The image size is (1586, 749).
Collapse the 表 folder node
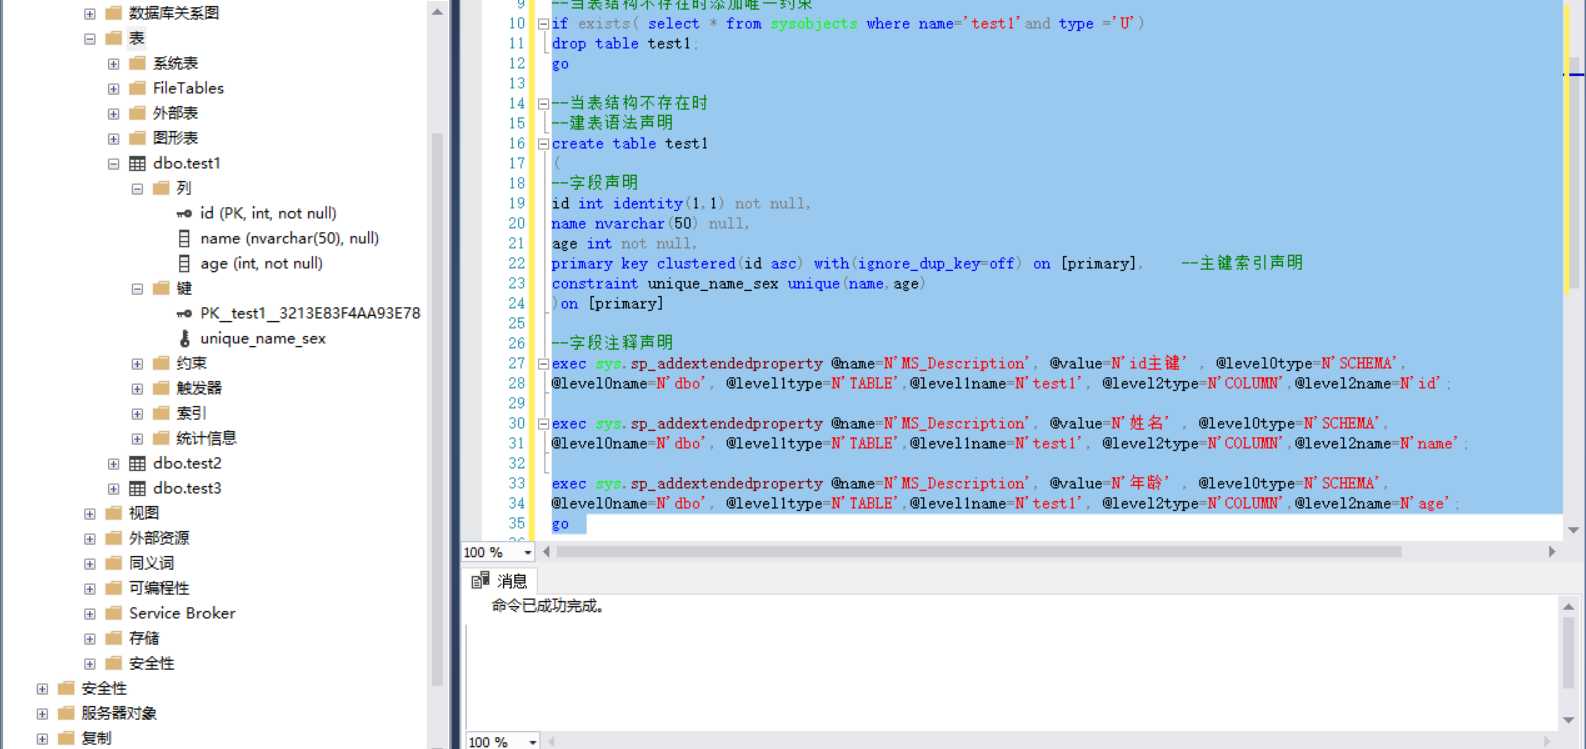pos(90,38)
